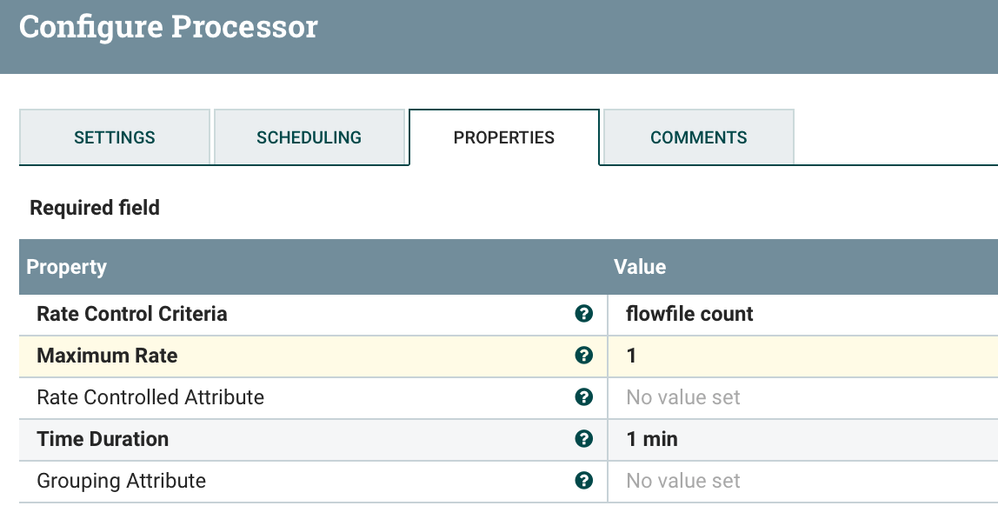Edit the '1 min' Time Duration value
This screenshot has height=506, width=998.
(x=652, y=439)
